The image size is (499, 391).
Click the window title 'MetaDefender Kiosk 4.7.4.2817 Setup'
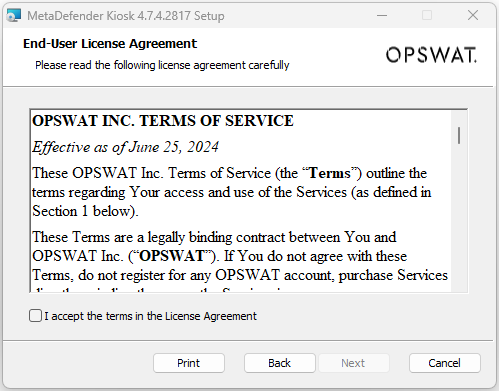coord(126,16)
